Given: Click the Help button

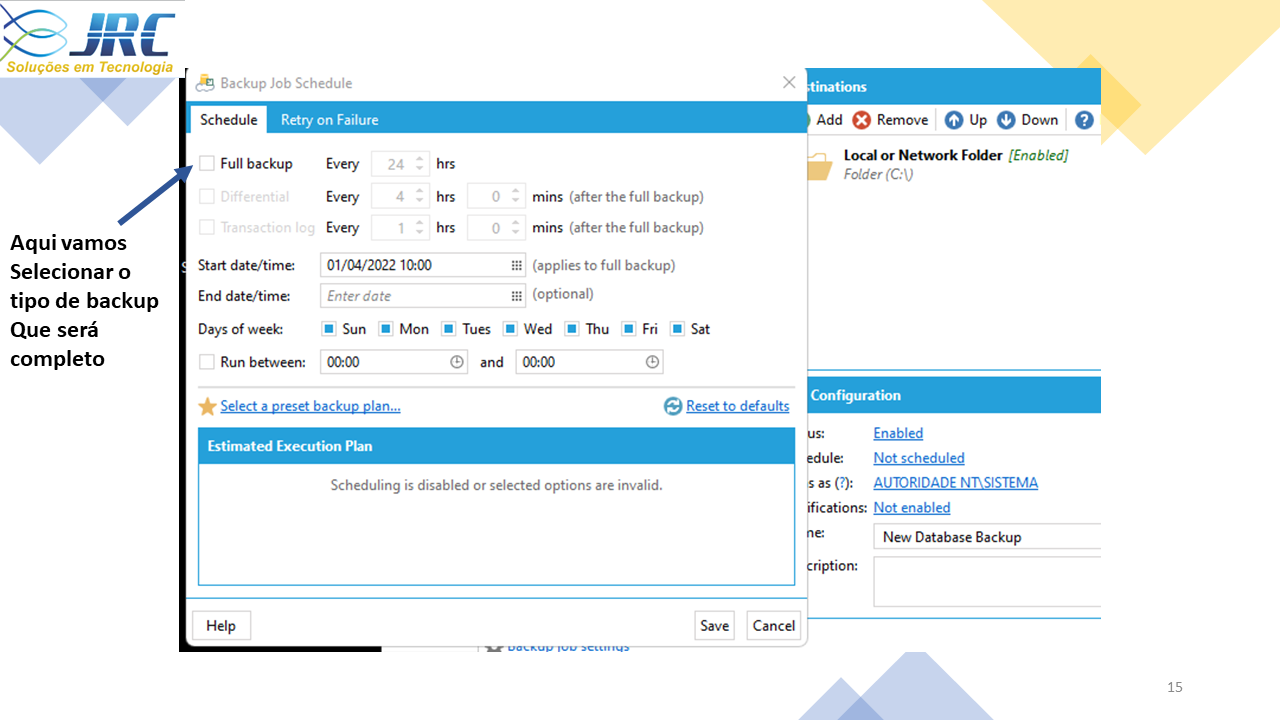Looking at the screenshot, I should point(221,626).
